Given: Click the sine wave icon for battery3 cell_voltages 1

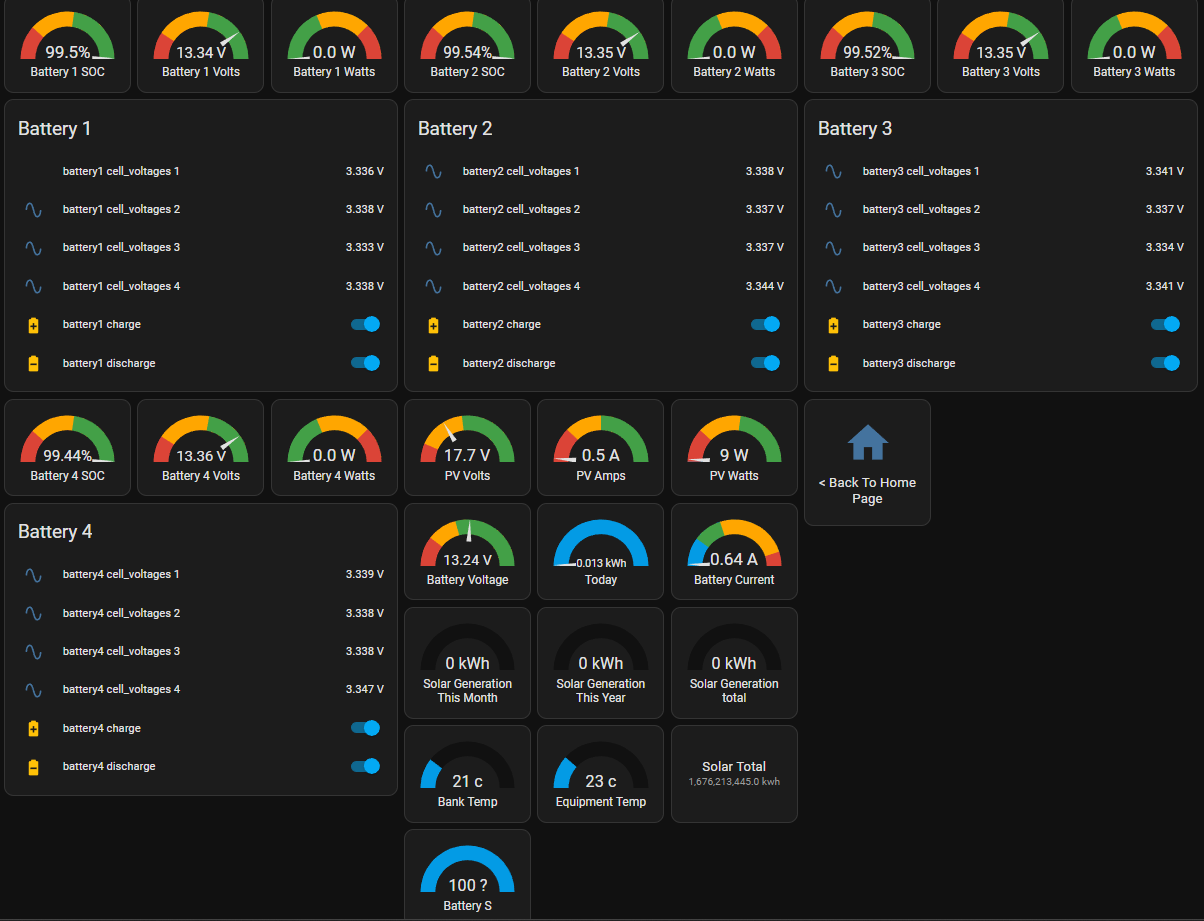Looking at the screenshot, I should click(x=833, y=172).
